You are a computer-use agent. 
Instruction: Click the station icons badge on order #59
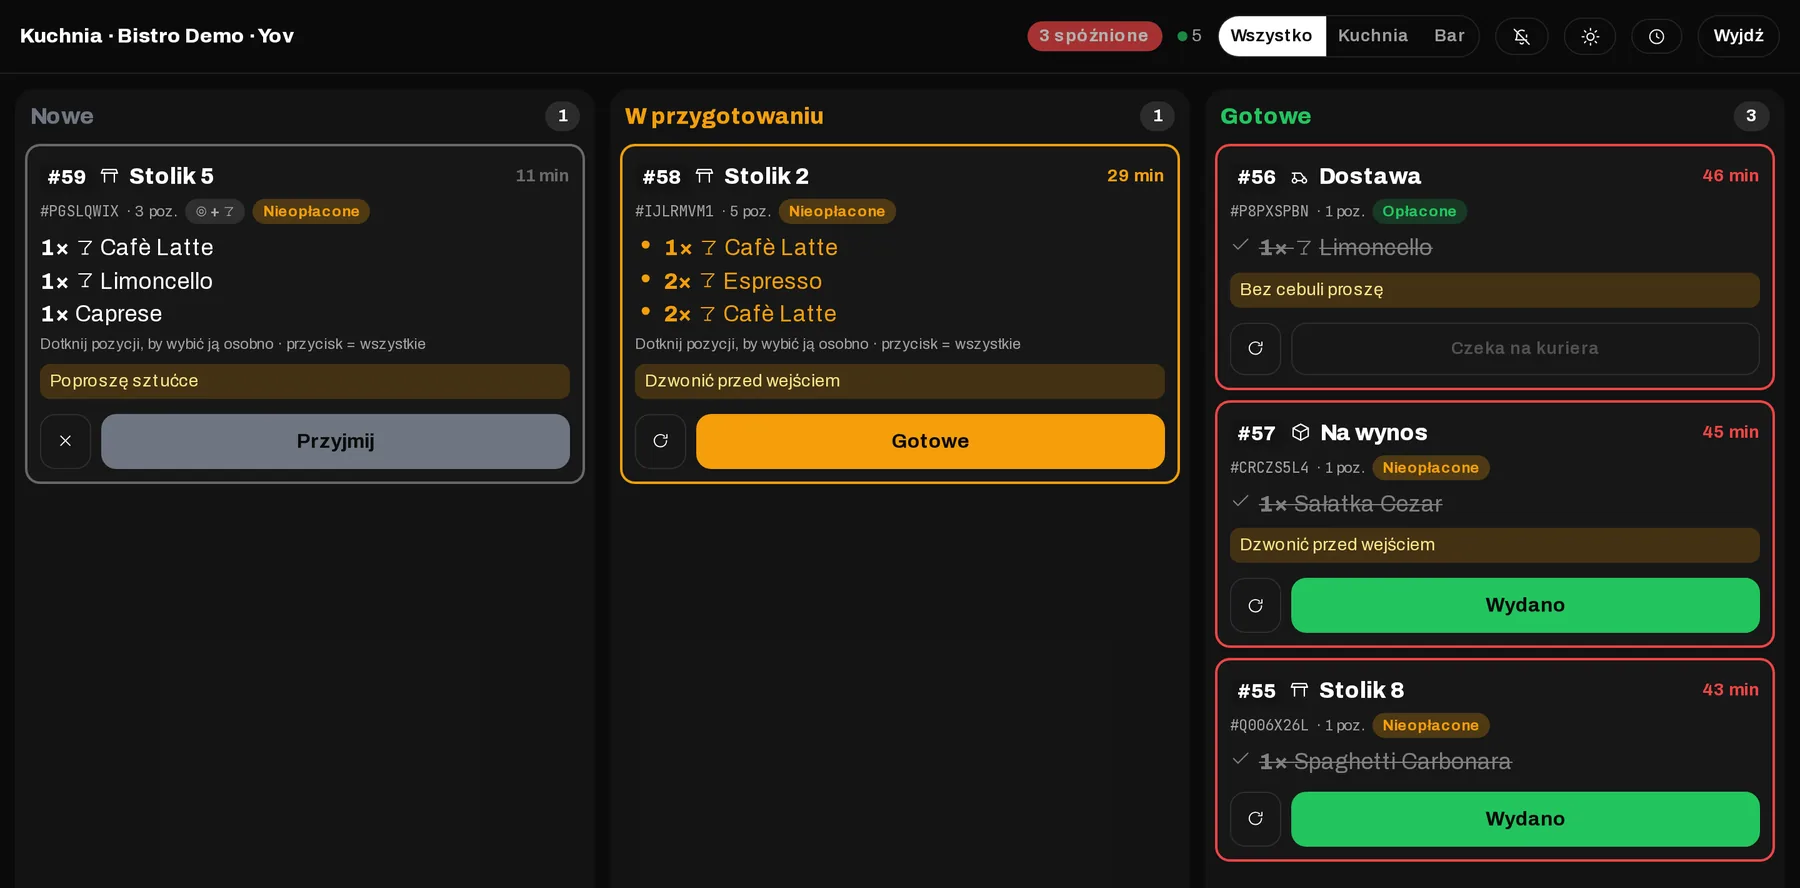pos(215,211)
